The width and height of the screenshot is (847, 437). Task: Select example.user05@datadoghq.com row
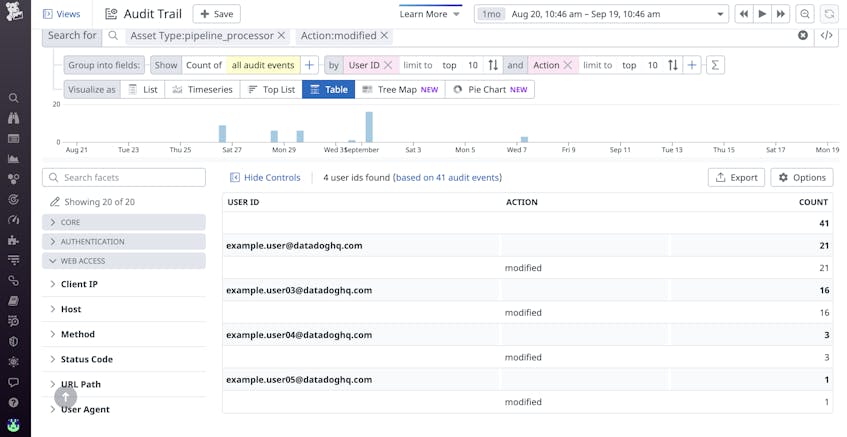pyautogui.click(x=527, y=380)
